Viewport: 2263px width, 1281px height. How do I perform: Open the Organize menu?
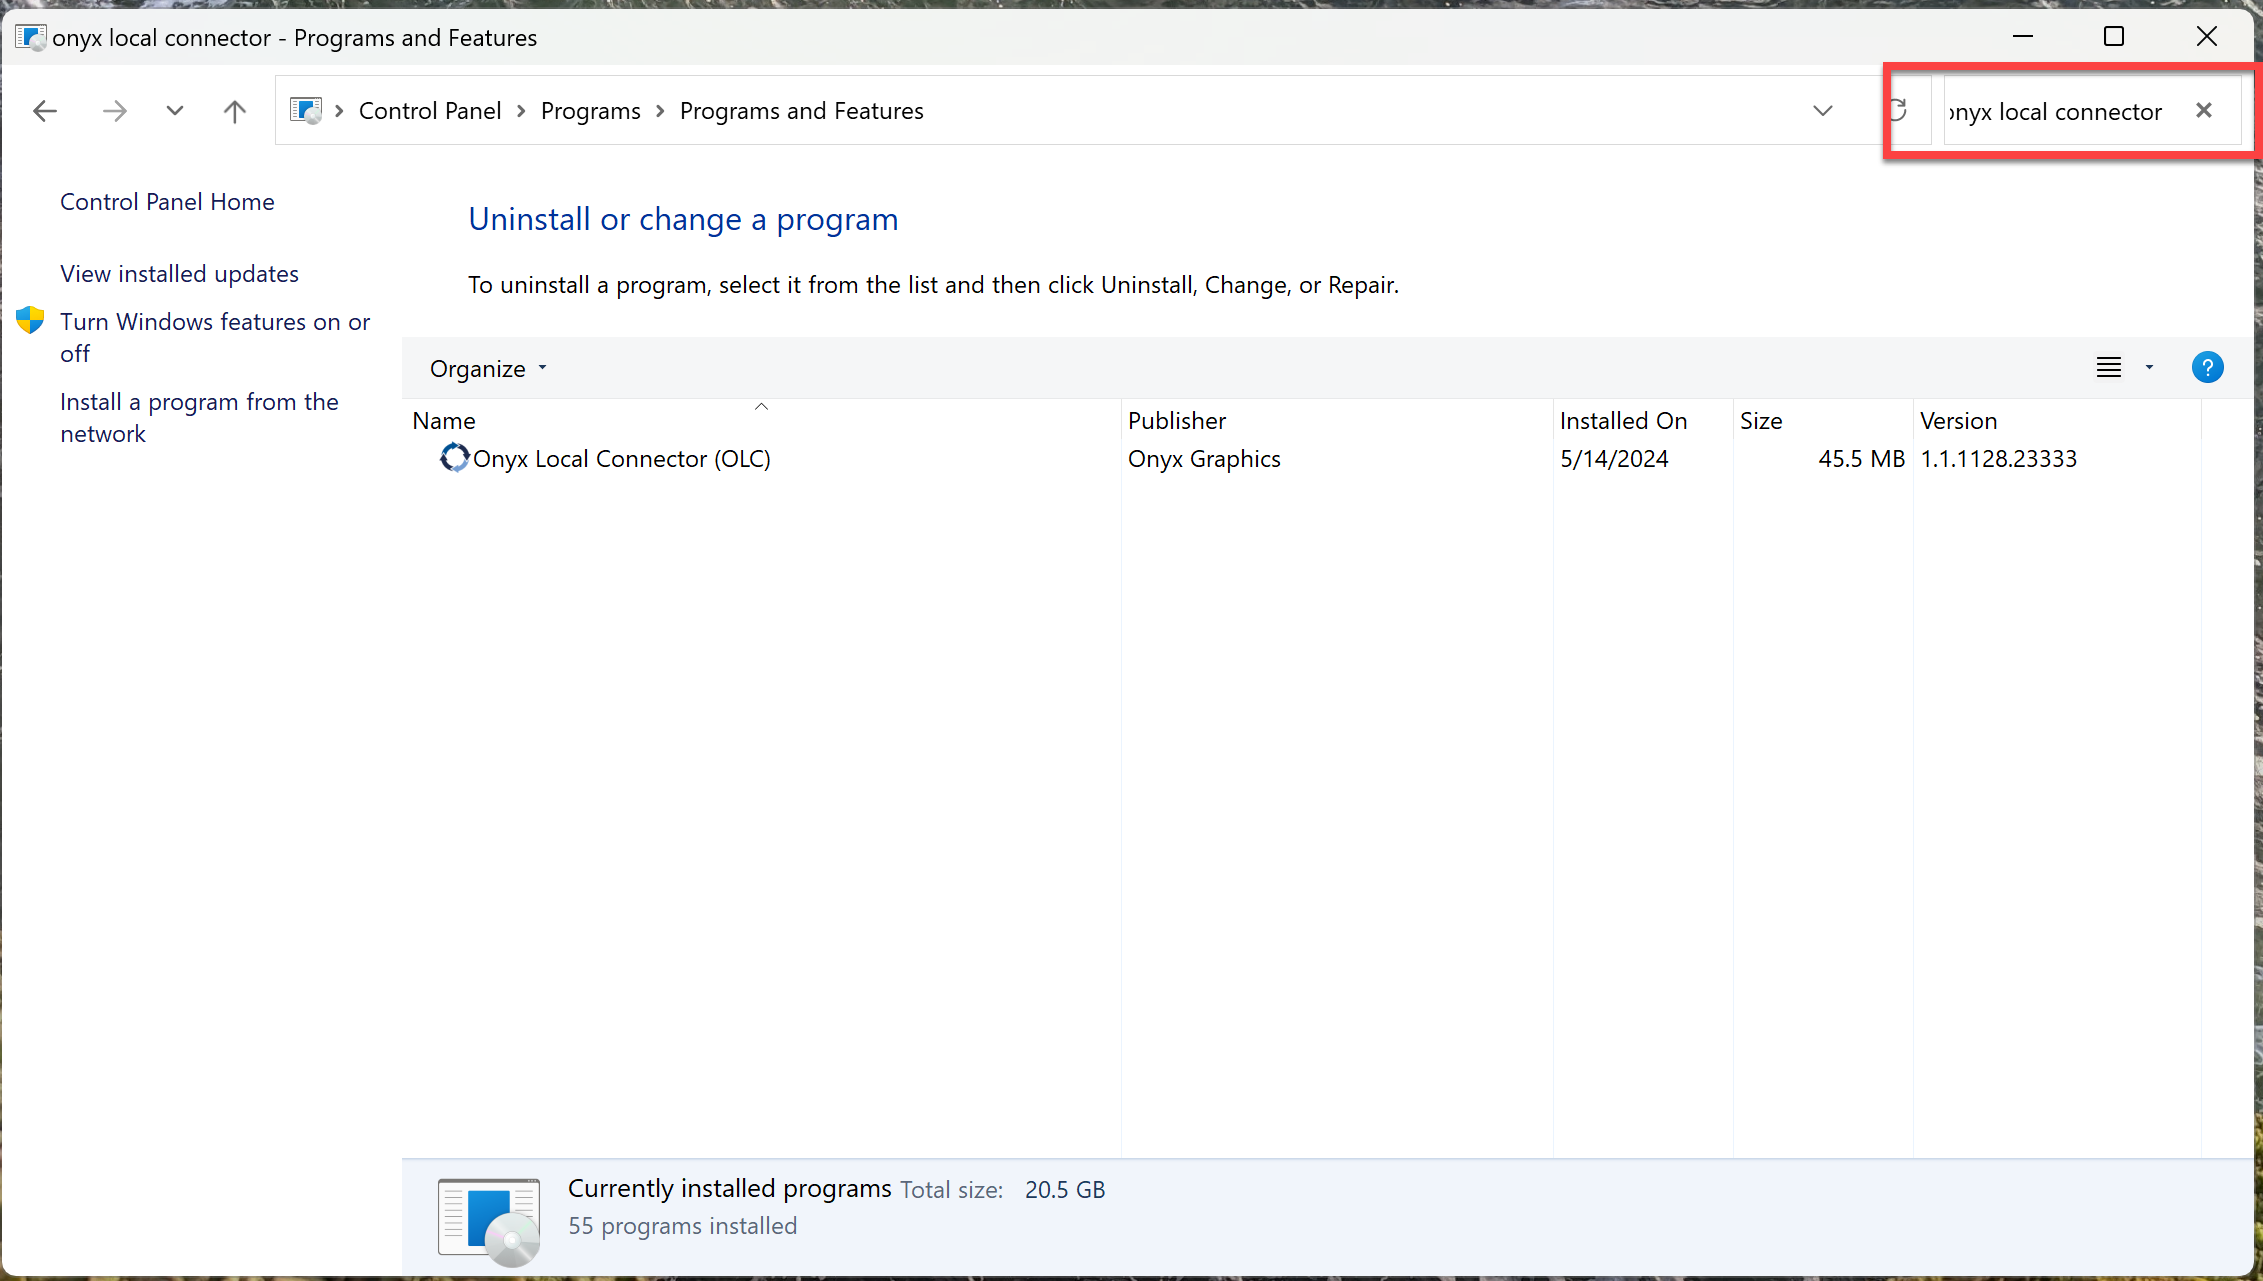pos(488,369)
